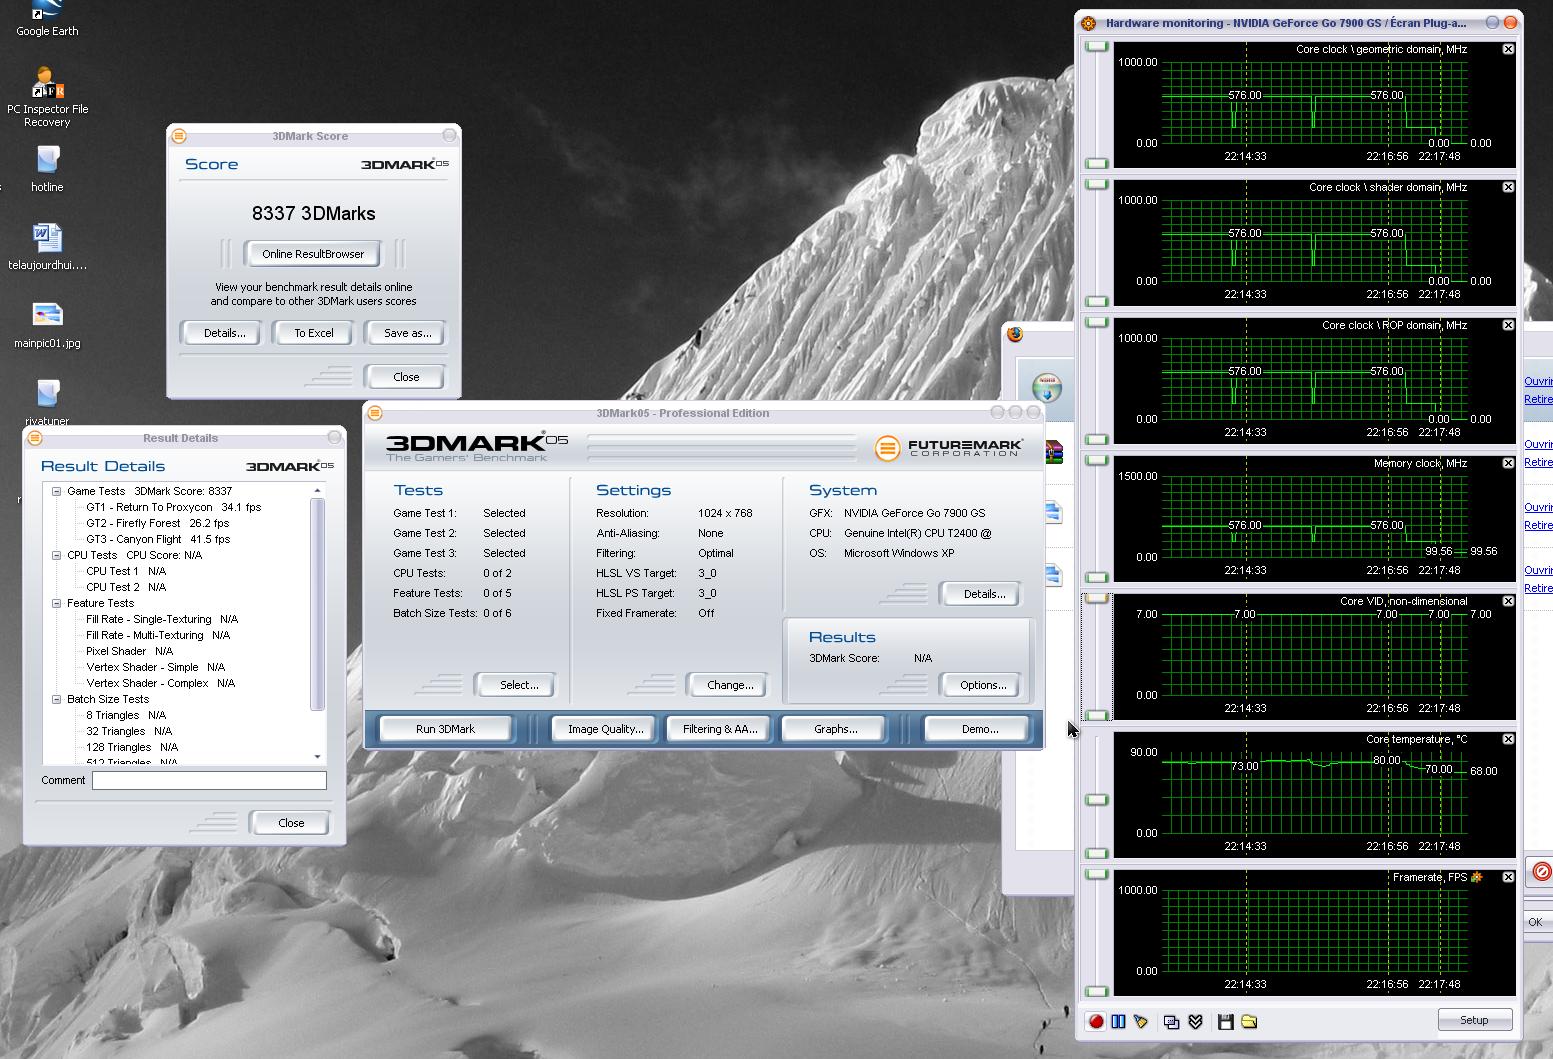Open Graphs... tool

(x=836, y=729)
